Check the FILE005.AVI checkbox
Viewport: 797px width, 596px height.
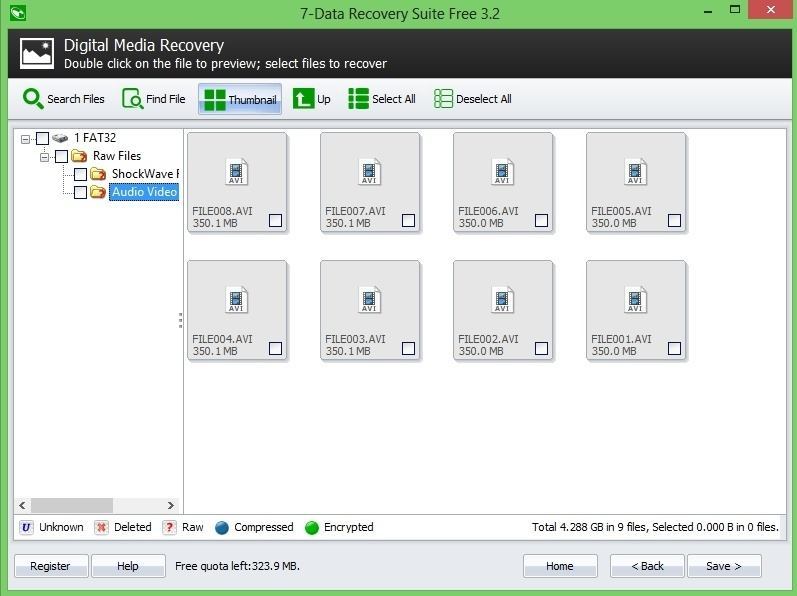point(675,221)
